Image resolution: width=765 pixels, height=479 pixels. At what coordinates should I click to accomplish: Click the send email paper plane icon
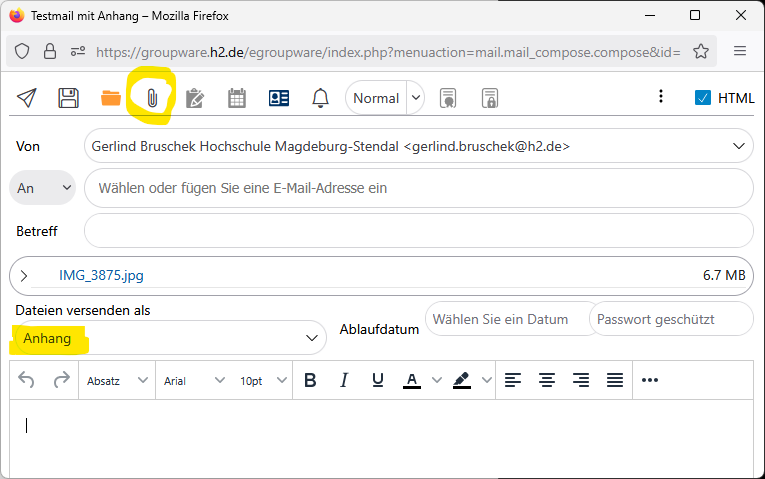(27, 98)
